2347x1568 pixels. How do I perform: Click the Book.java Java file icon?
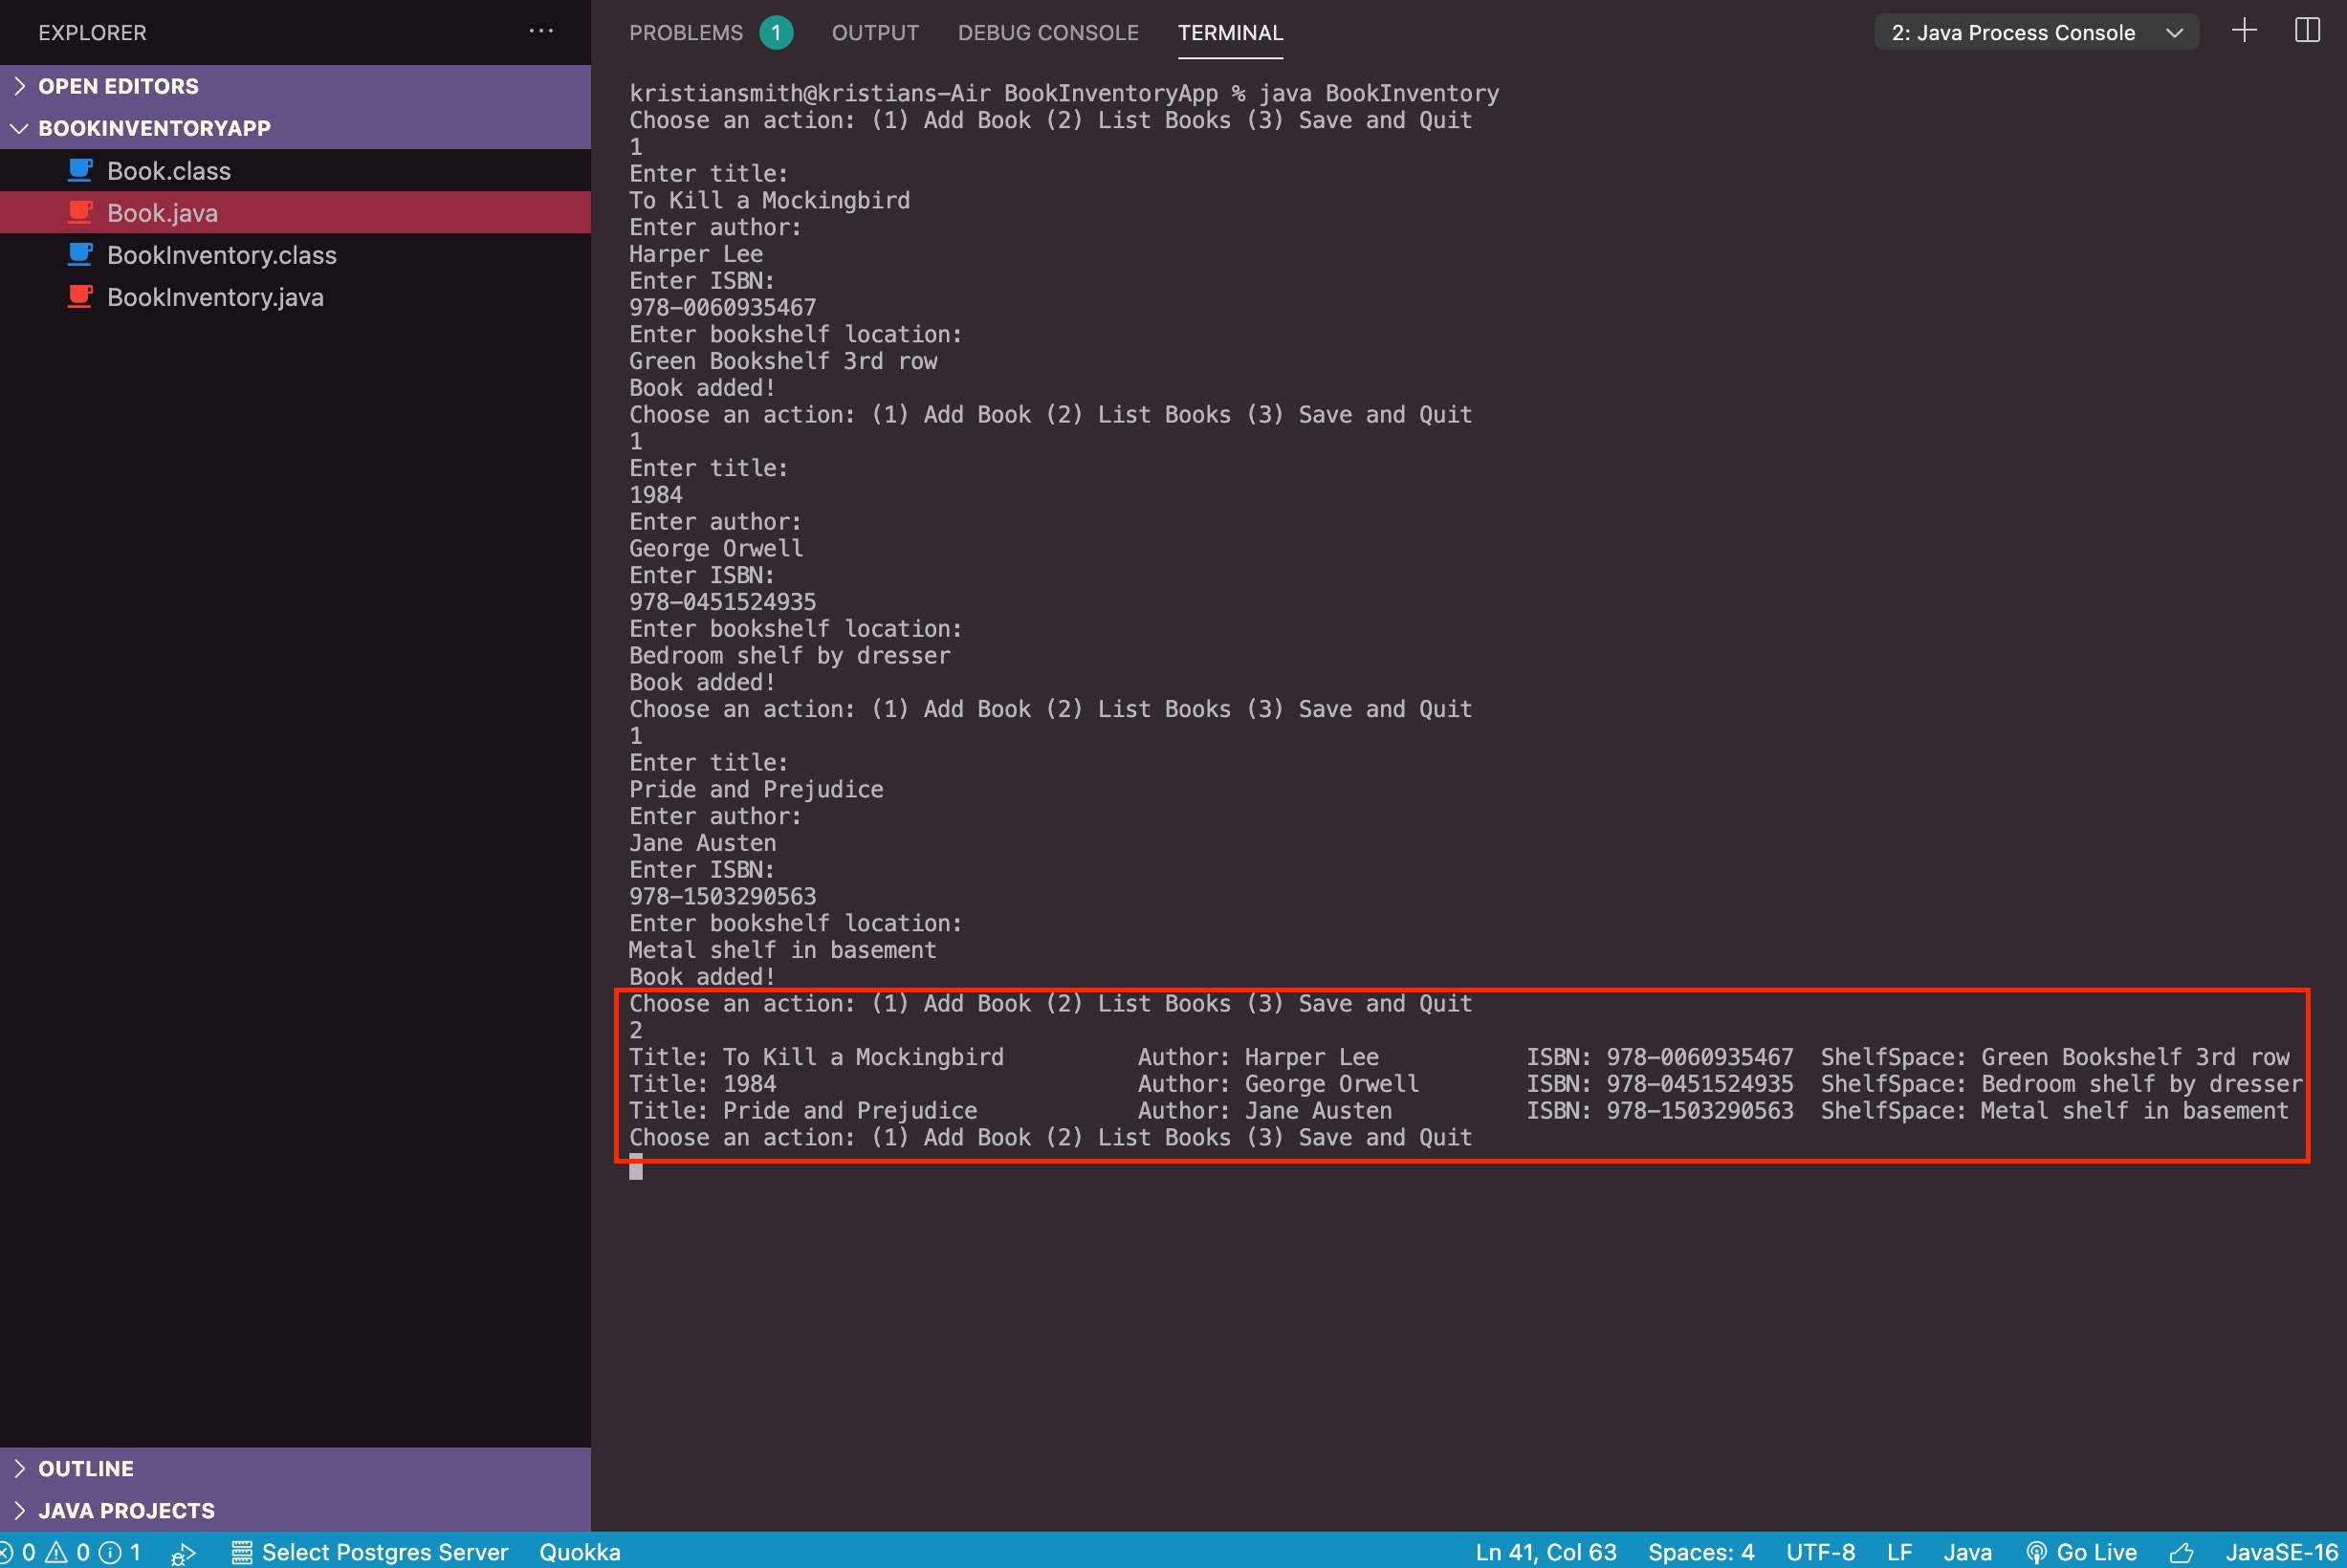80,212
